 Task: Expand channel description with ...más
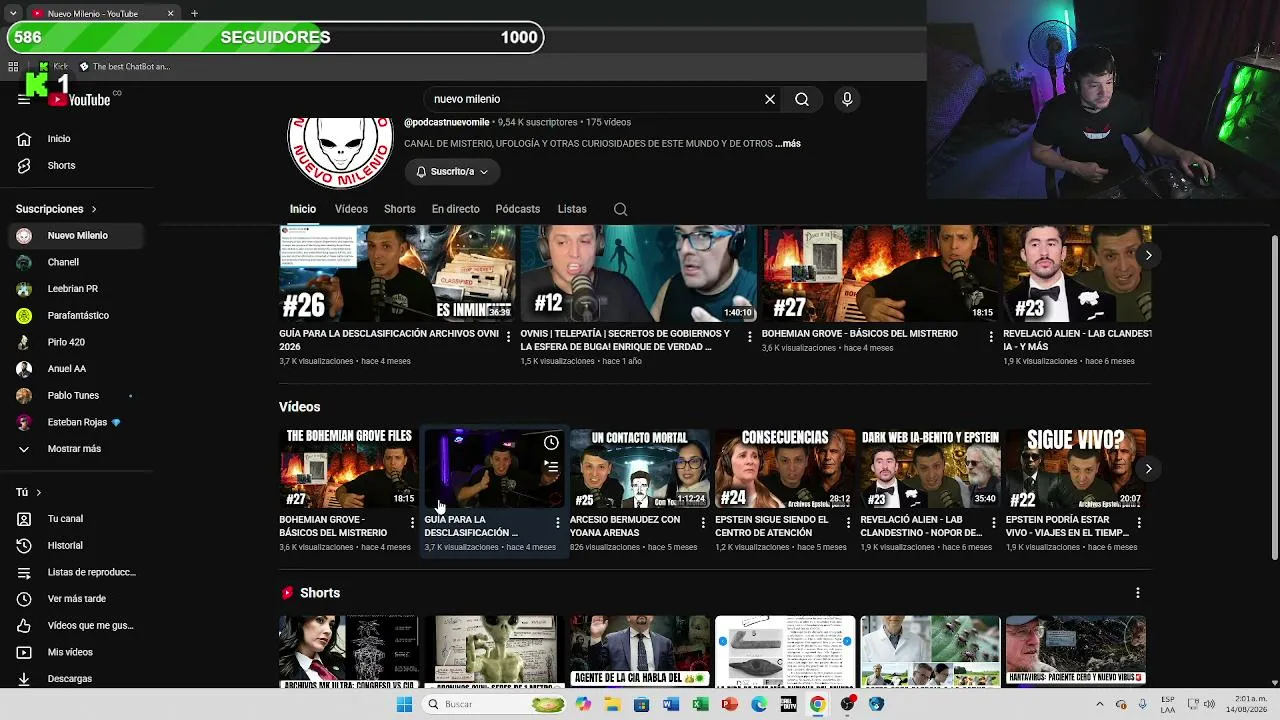pyautogui.click(x=788, y=144)
